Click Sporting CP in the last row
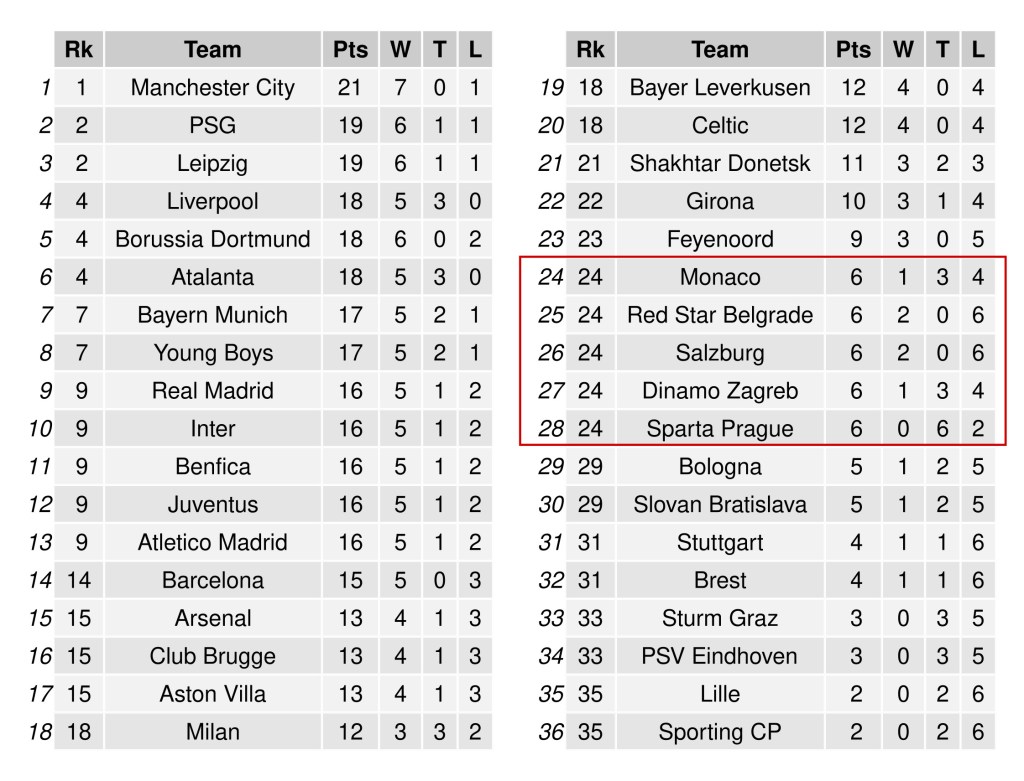This screenshot has height=781, width=1024. coord(719,732)
